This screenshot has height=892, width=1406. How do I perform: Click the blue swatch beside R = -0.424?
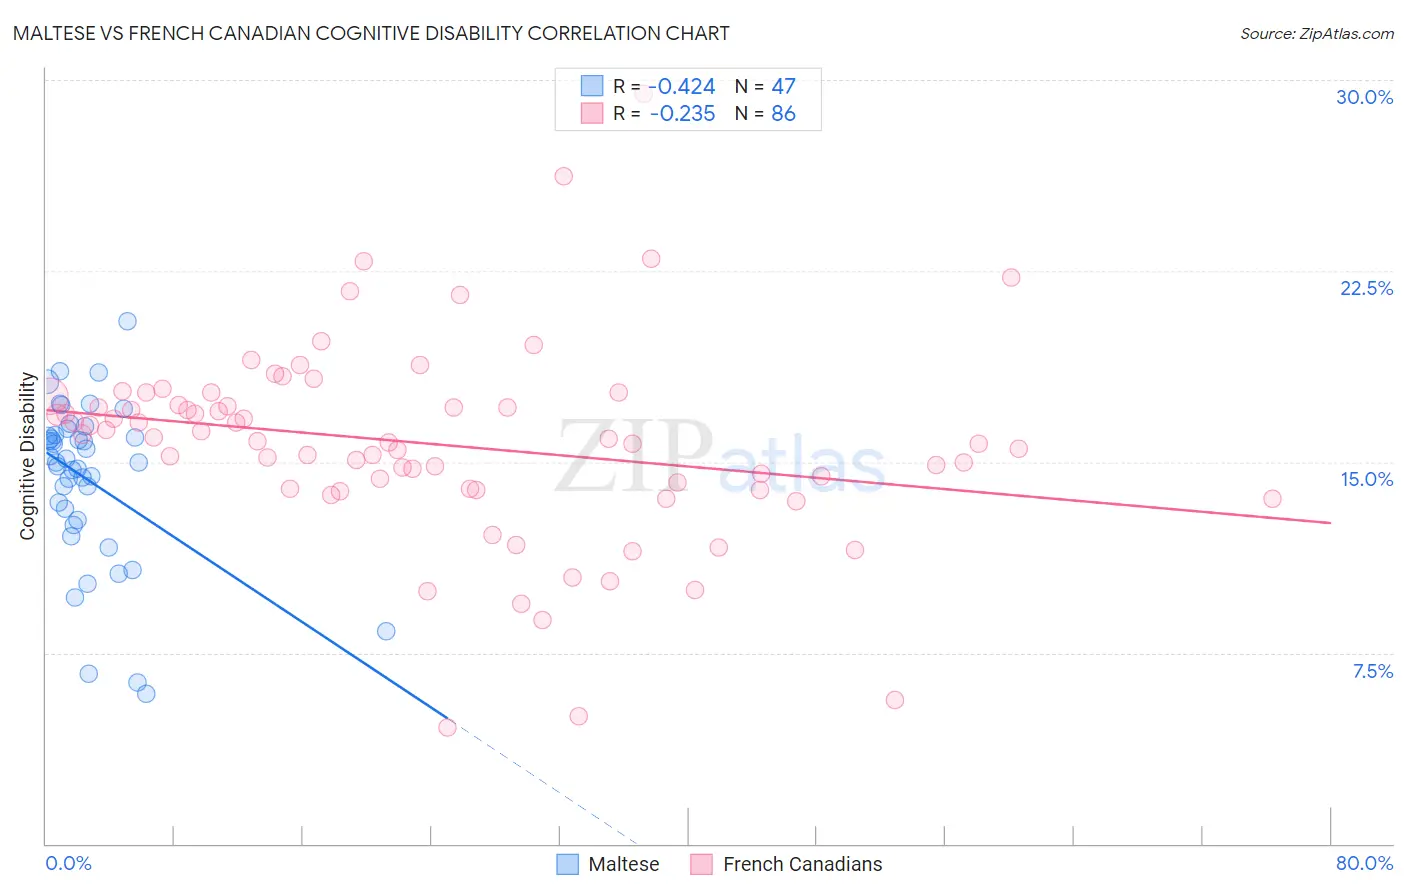point(592,86)
